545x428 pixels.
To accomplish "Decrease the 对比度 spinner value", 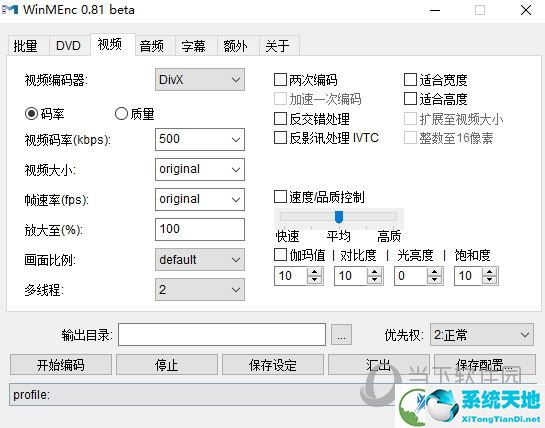I will pos(375,280).
